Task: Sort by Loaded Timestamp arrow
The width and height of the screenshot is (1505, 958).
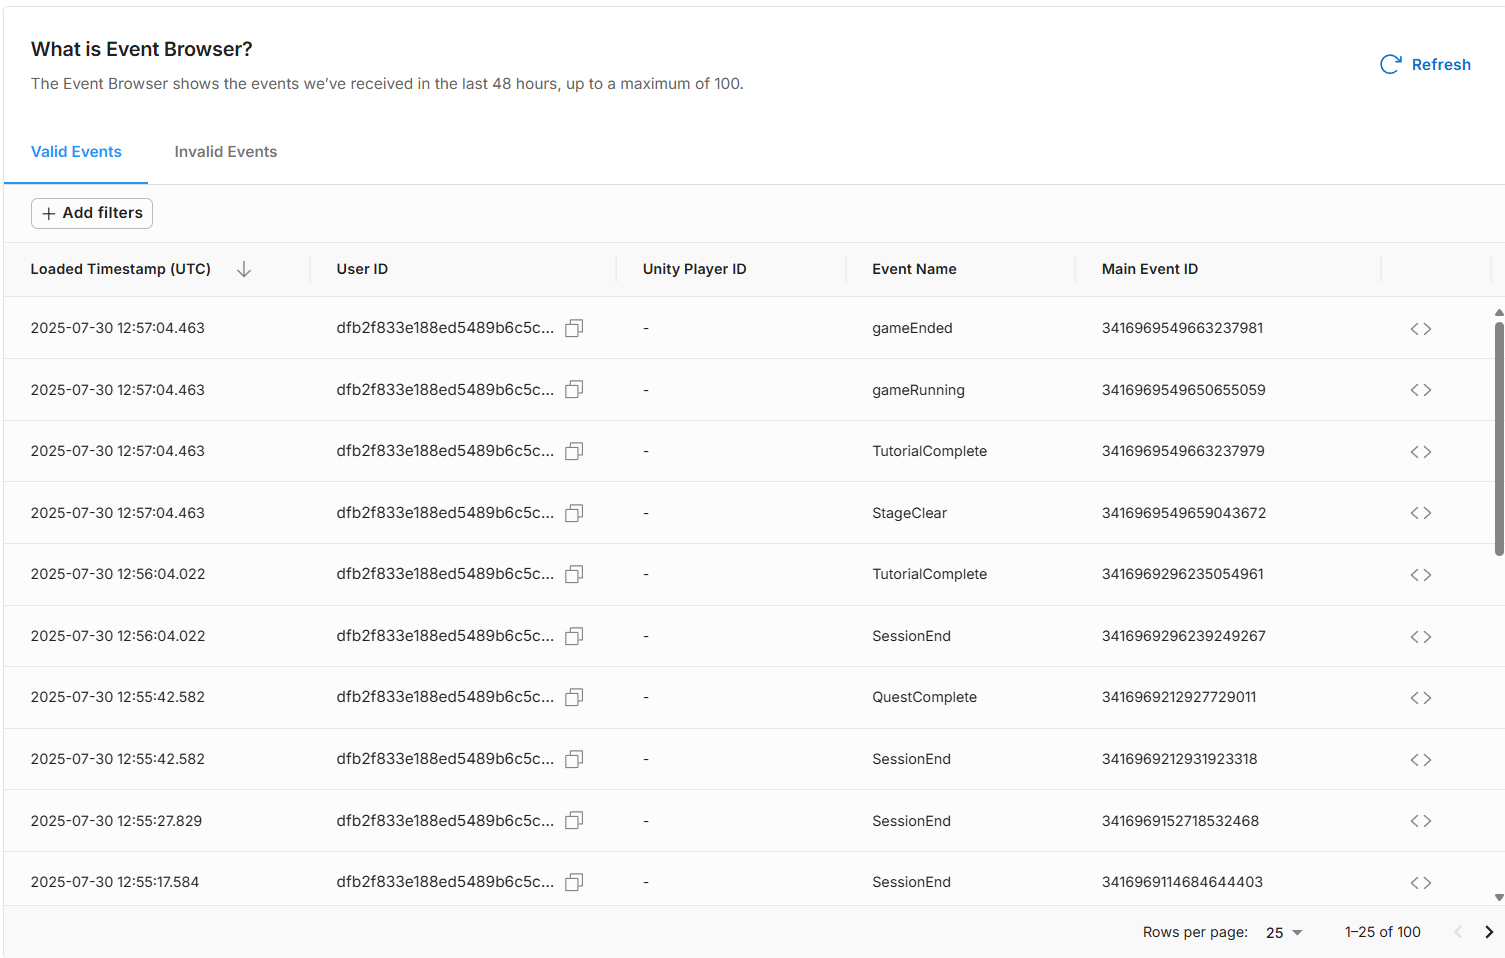Action: pyautogui.click(x=244, y=269)
